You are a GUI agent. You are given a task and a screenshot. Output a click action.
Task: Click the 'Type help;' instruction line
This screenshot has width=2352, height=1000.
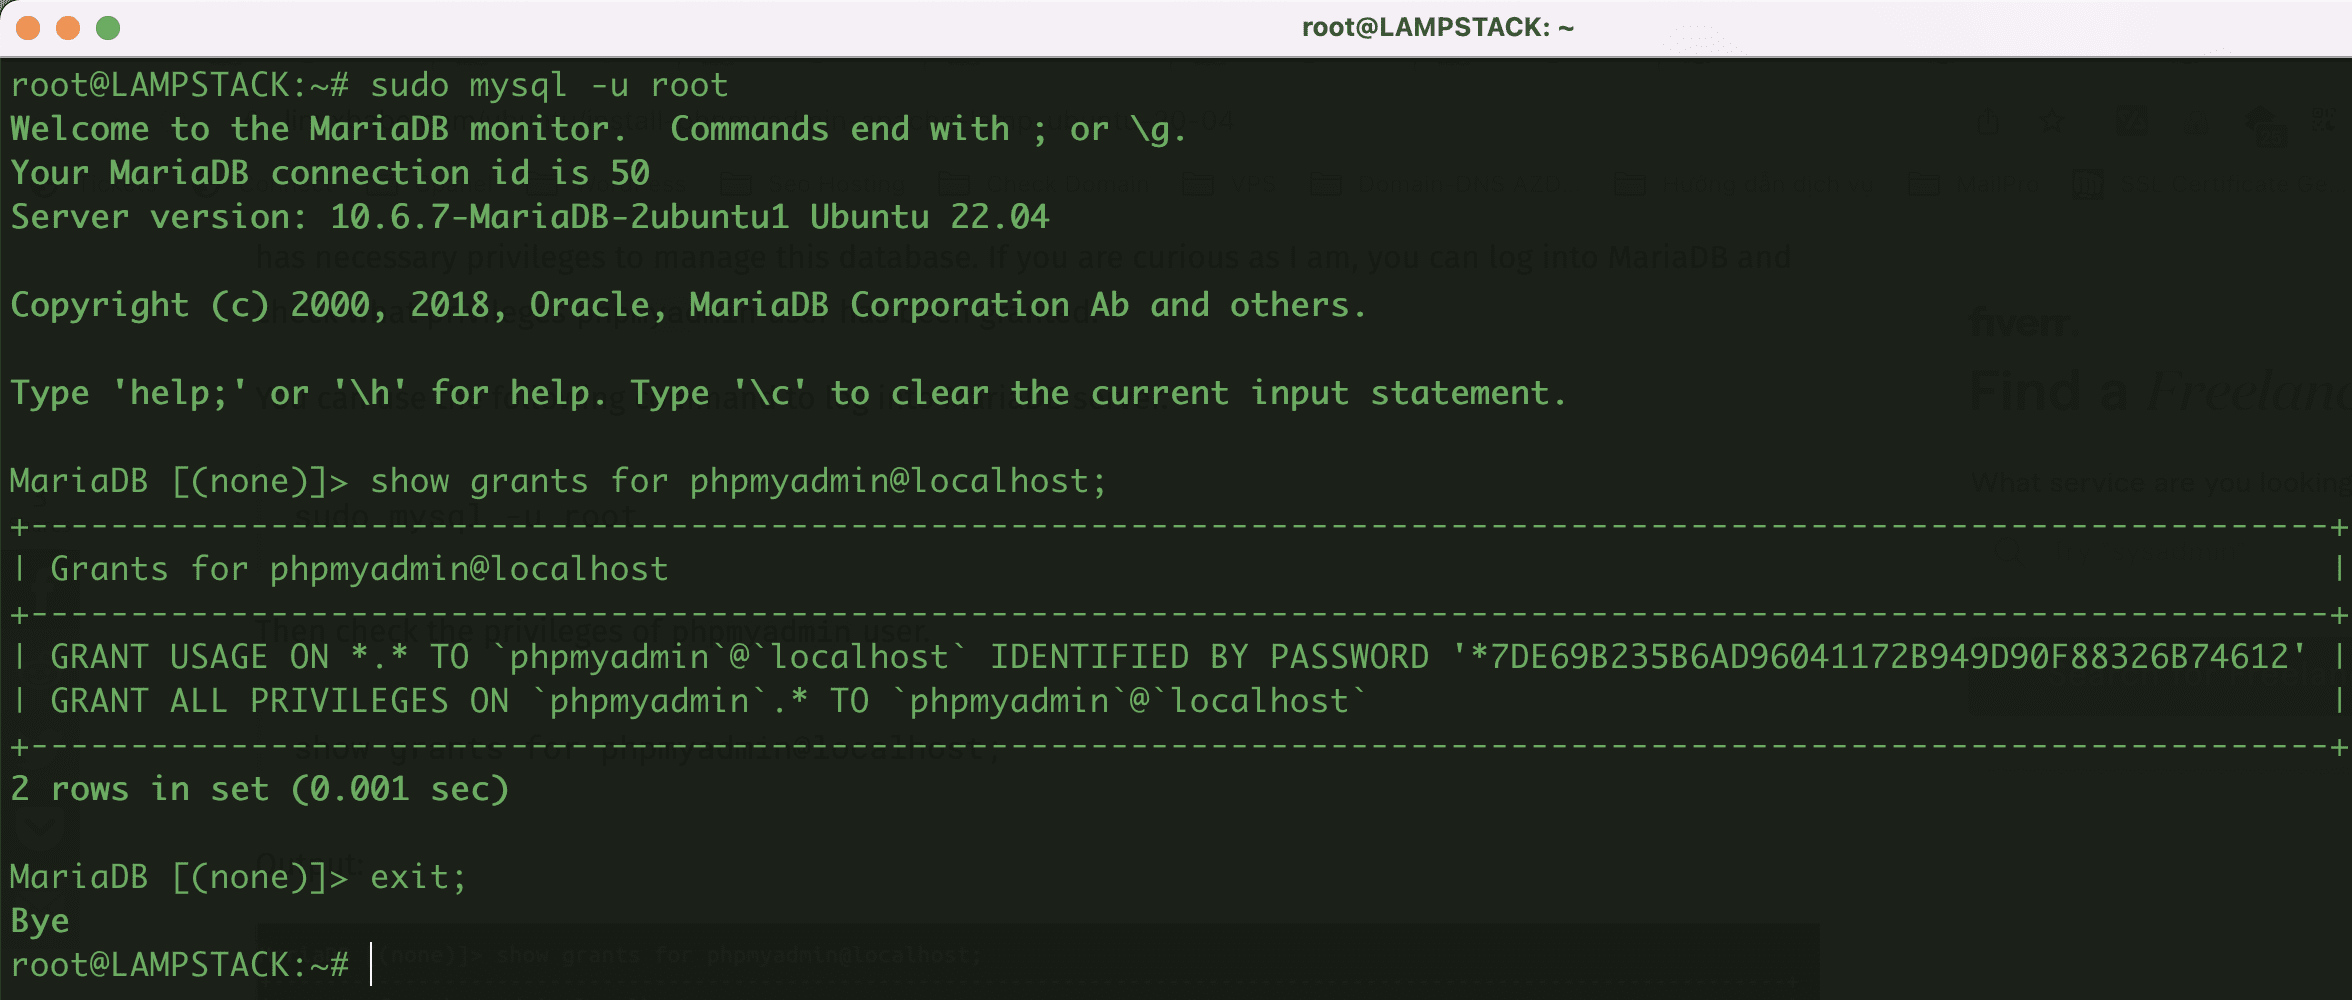point(787,394)
